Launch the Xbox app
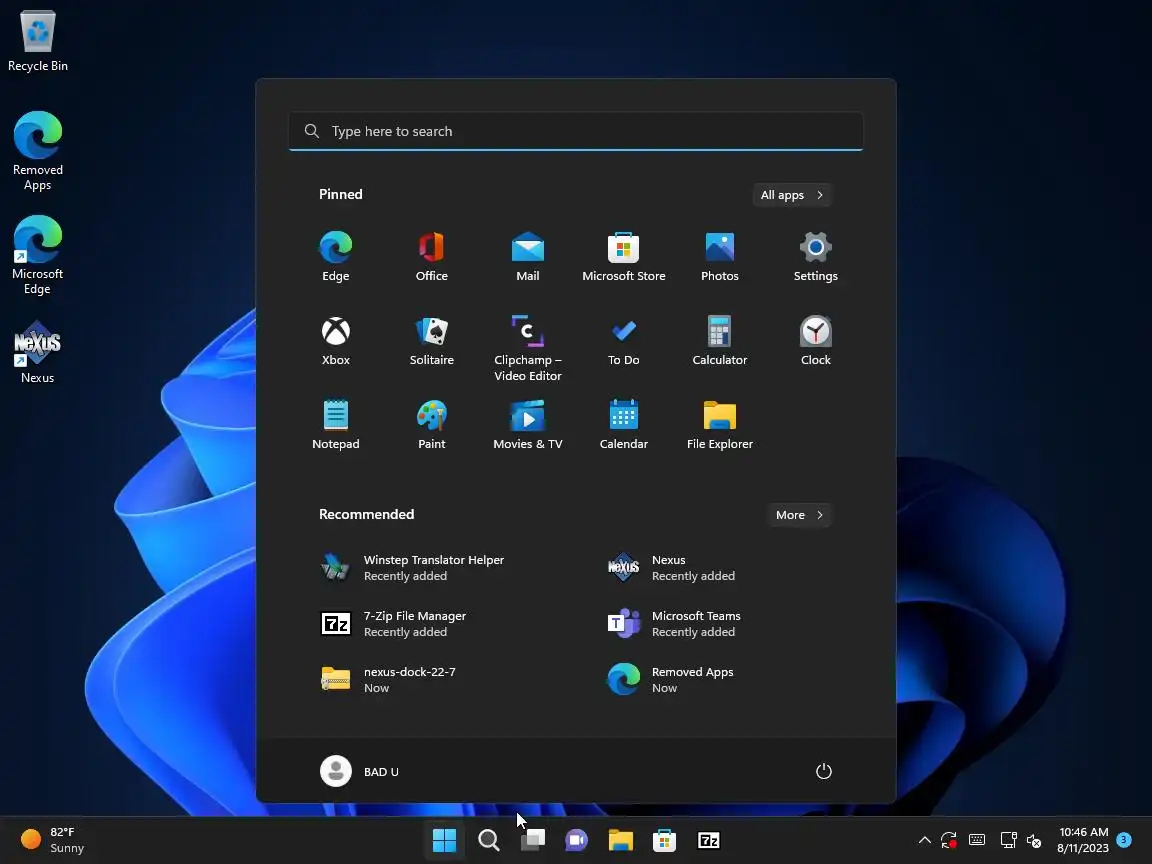Image resolution: width=1152 pixels, height=864 pixels. coord(336,340)
